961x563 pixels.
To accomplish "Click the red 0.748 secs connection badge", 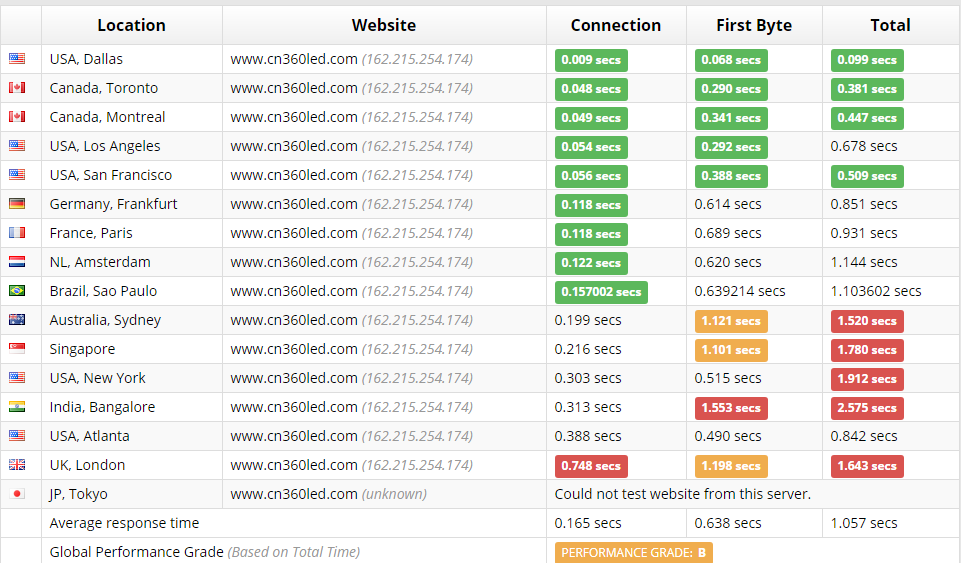I will (x=591, y=466).
